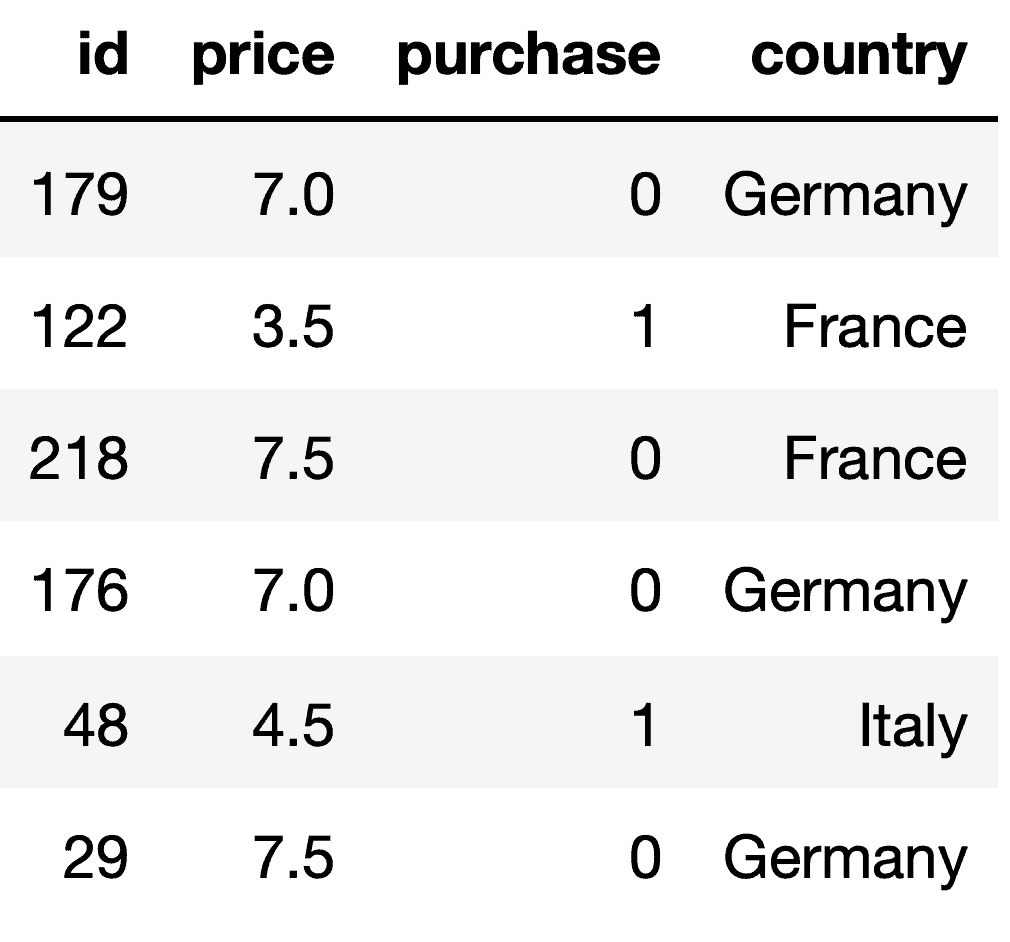Select the id cell 29

click(x=95, y=857)
